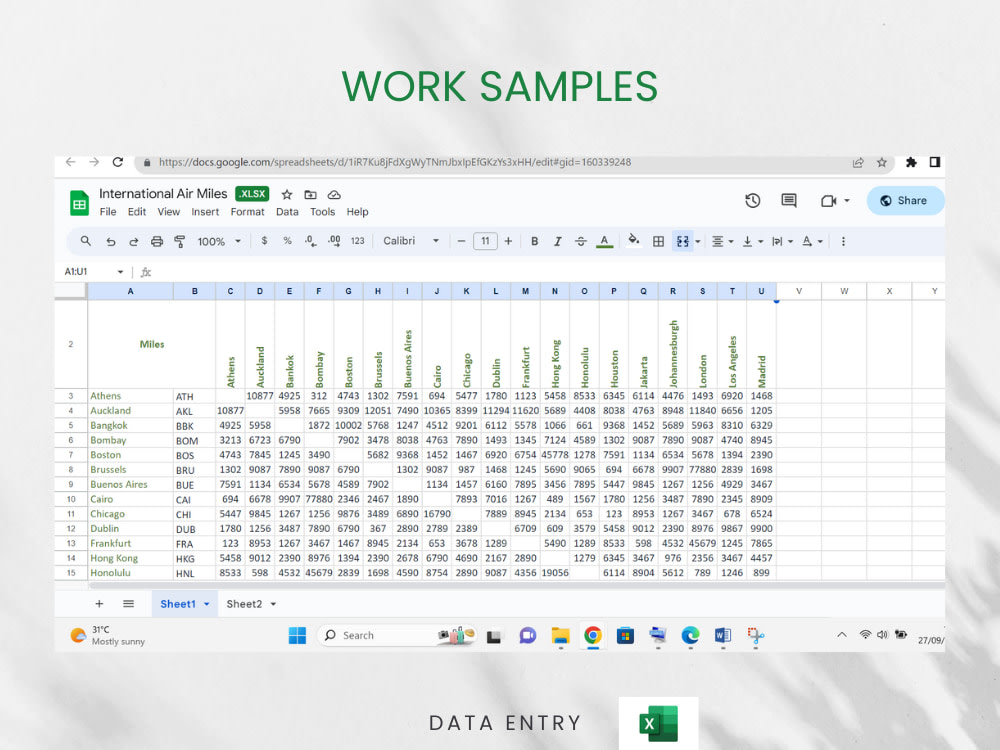Open the text color picker
This screenshot has height=750, width=1000.
(604, 241)
